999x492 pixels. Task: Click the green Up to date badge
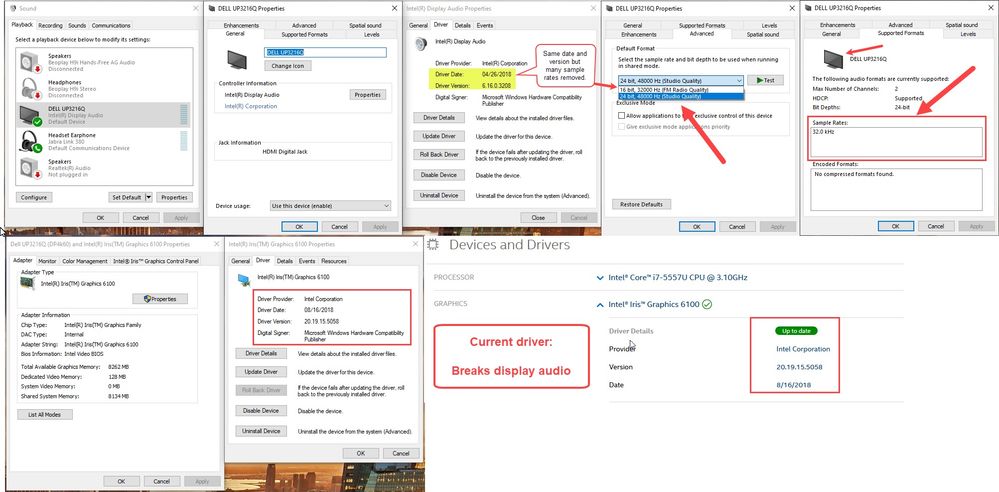pyautogui.click(x=796, y=331)
